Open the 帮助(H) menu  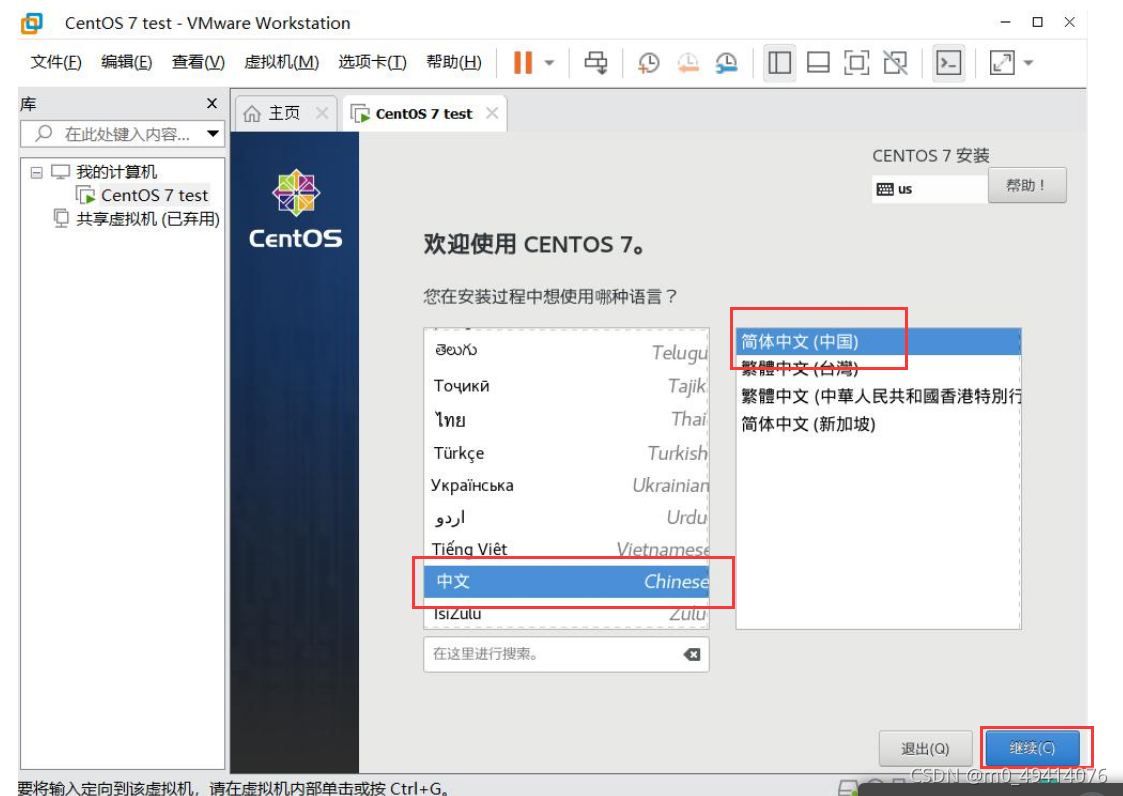click(453, 62)
